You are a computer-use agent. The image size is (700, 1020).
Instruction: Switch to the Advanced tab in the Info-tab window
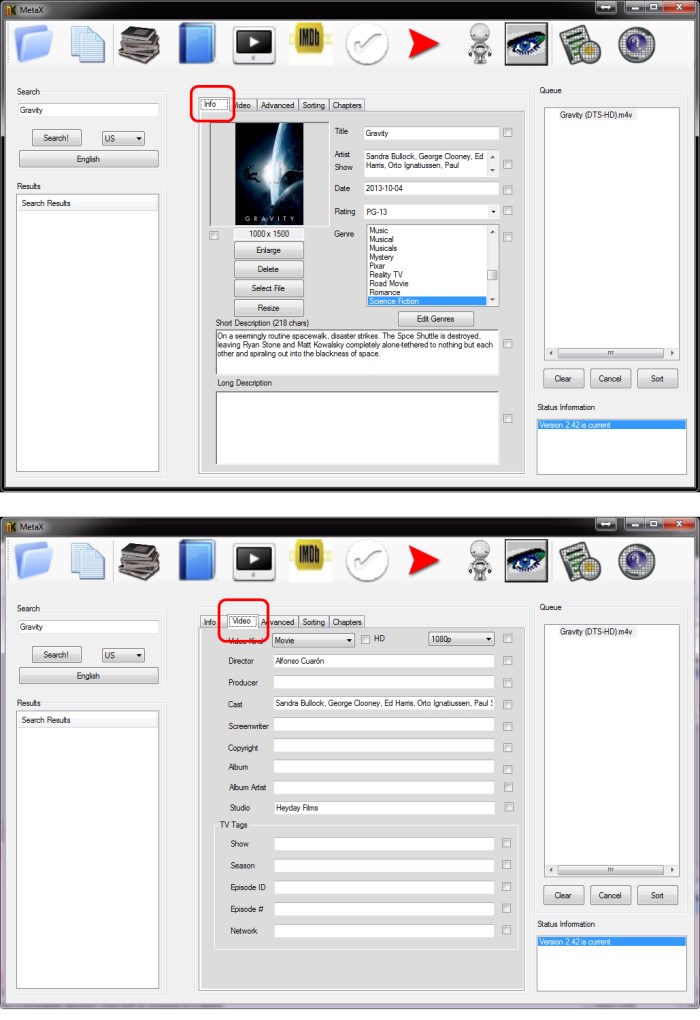point(277,105)
